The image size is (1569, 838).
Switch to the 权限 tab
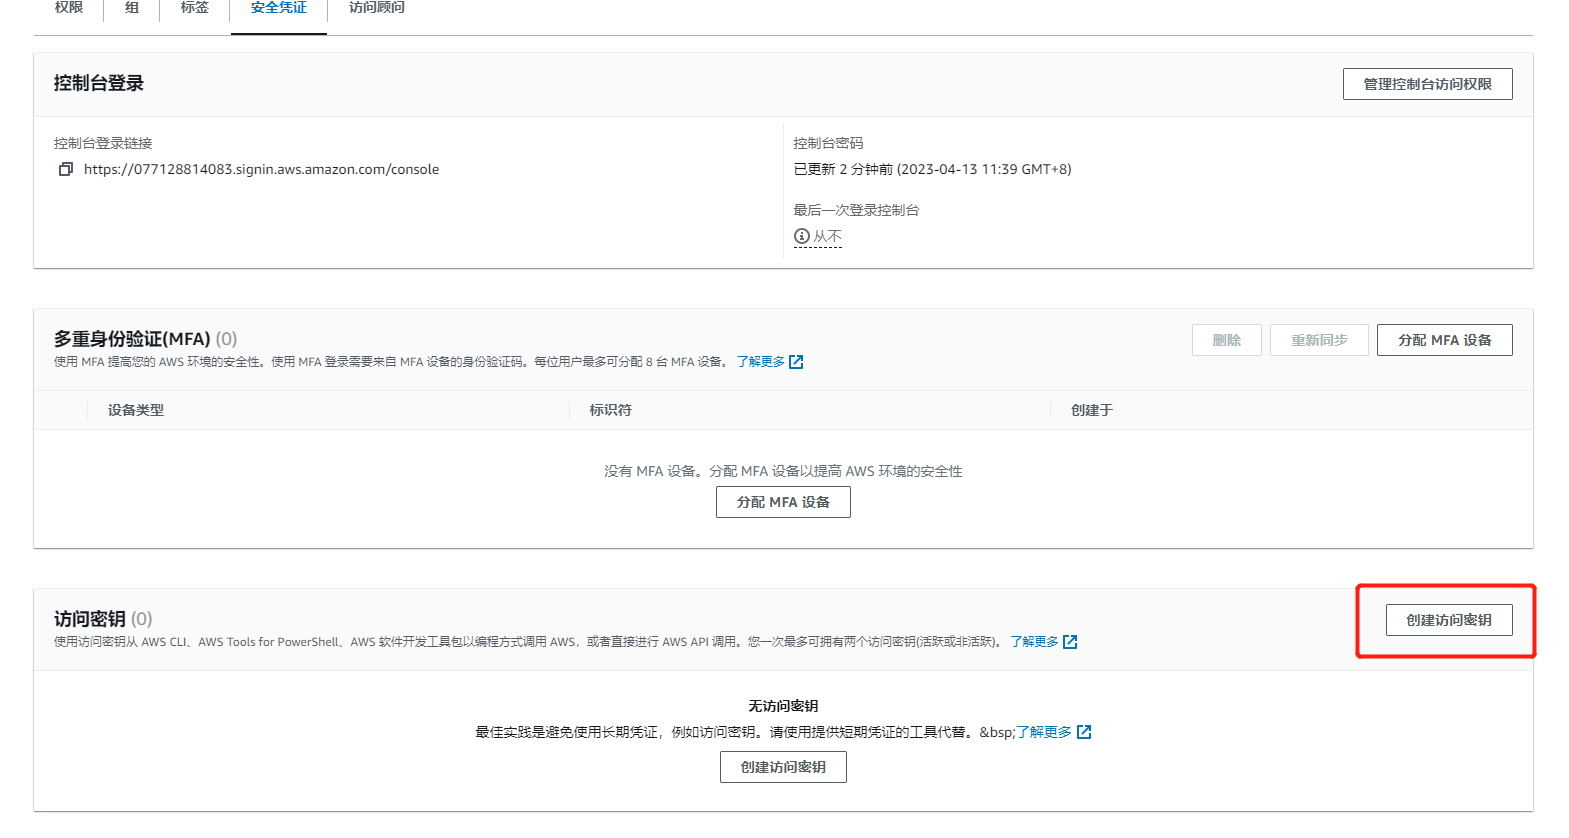click(69, 8)
